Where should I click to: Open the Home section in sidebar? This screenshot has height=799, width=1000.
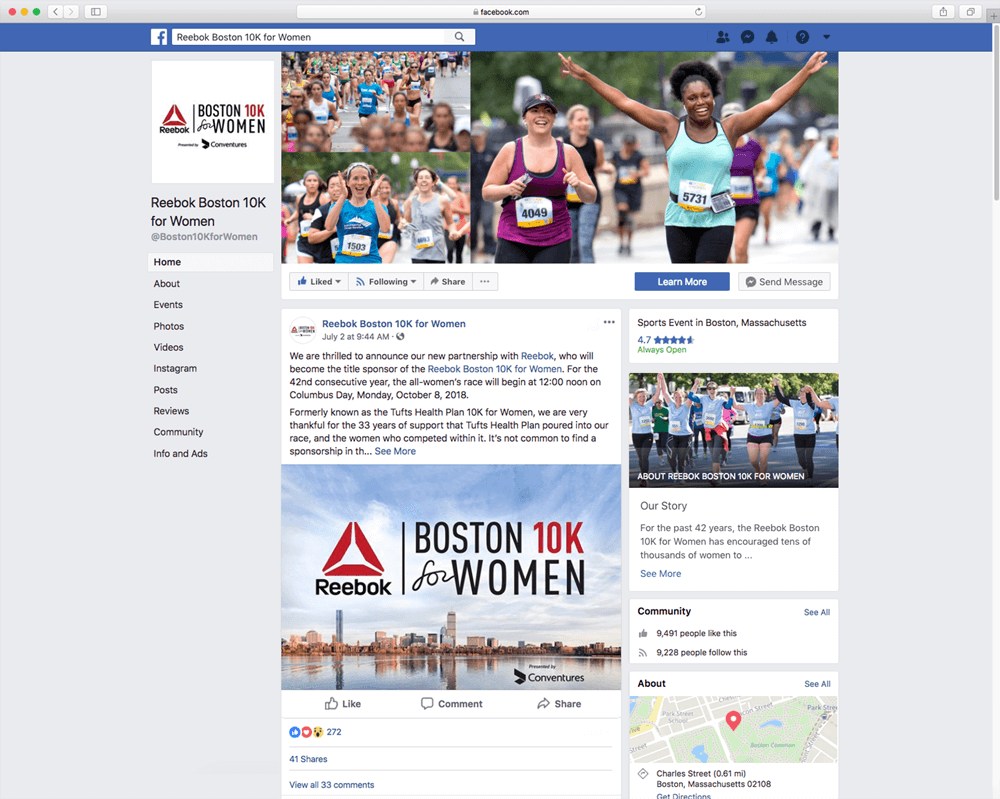(x=210, y=262)
